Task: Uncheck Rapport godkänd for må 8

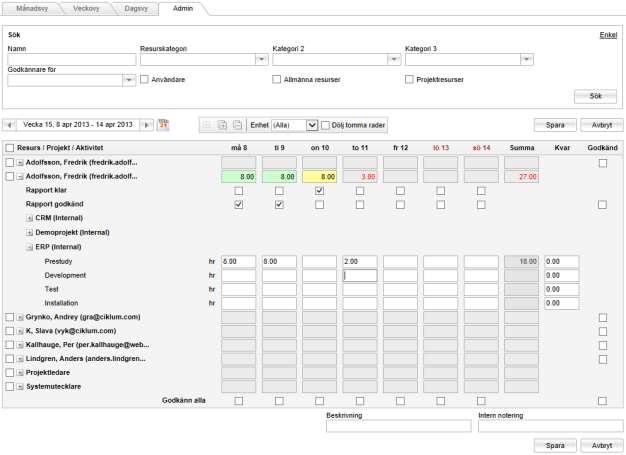Action: click(x=239, y=204)
